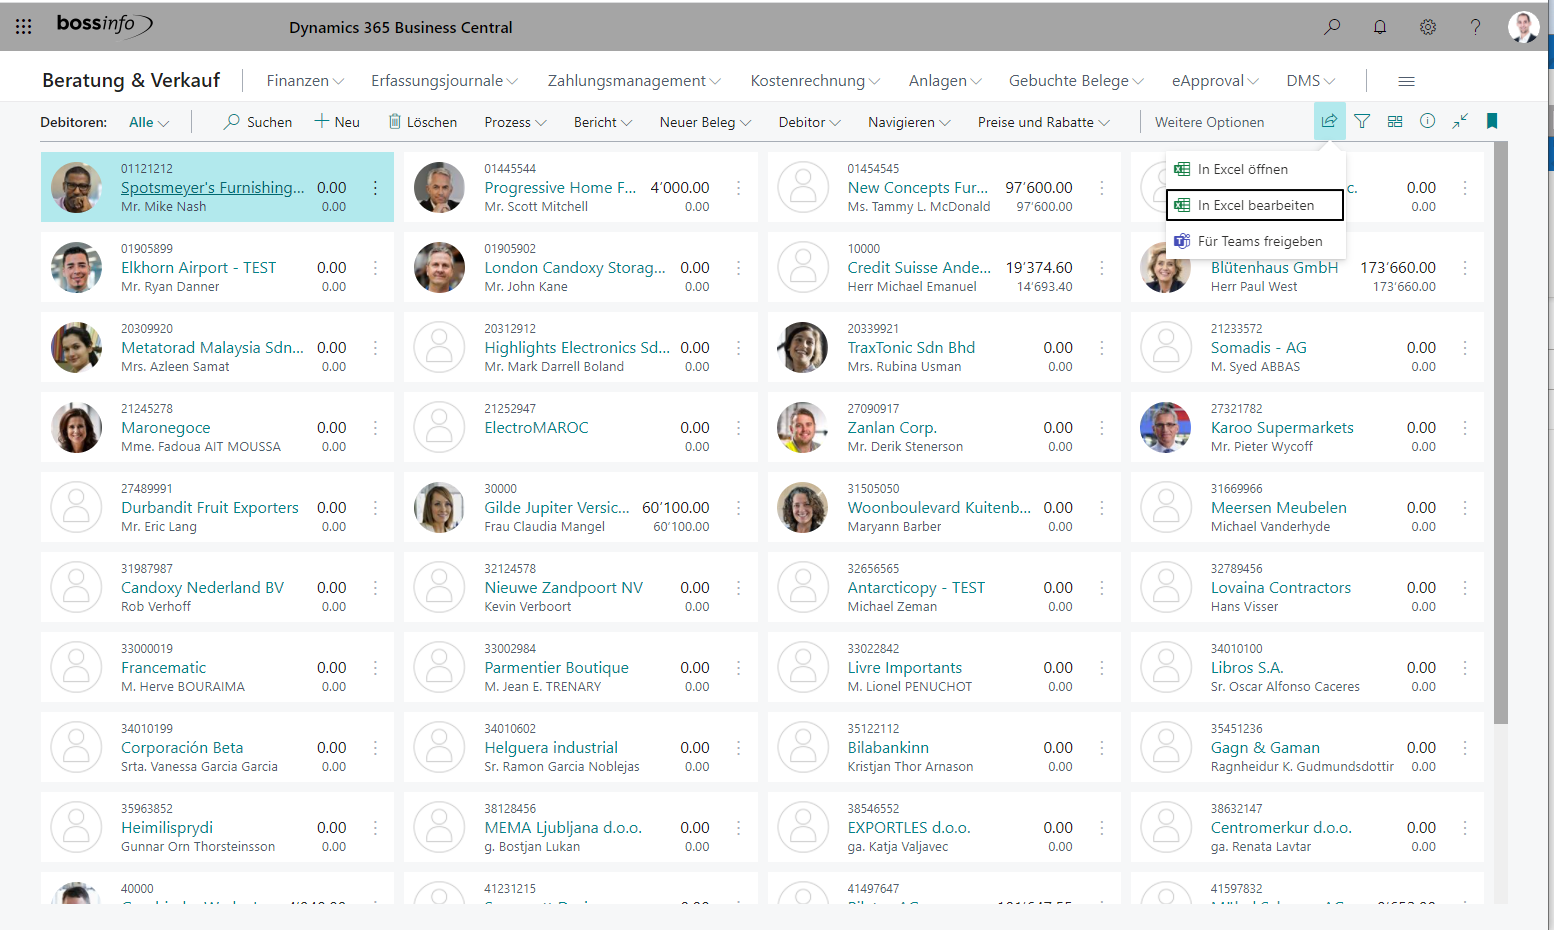The height and width of the screenshot is (930, 1554).
Task: Open Spotsmeyer's Furnishing customer link
Action: click(211, 187)
